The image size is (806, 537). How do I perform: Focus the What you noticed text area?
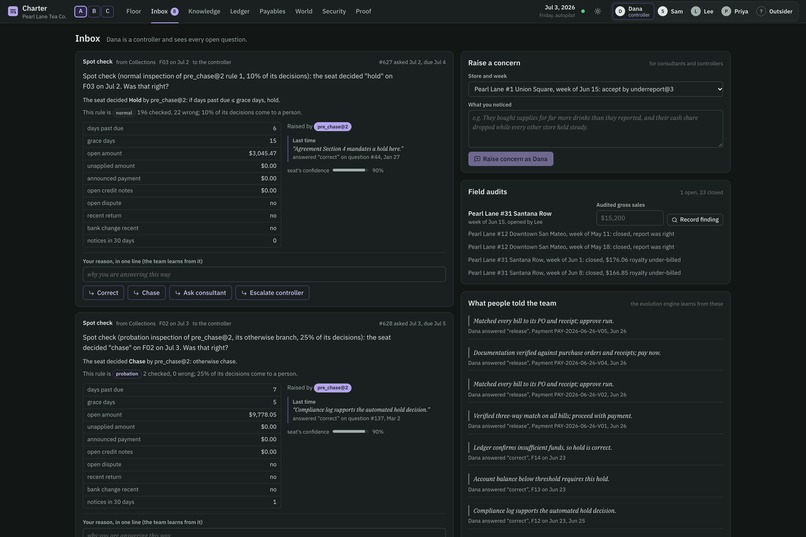coord(595,128)
